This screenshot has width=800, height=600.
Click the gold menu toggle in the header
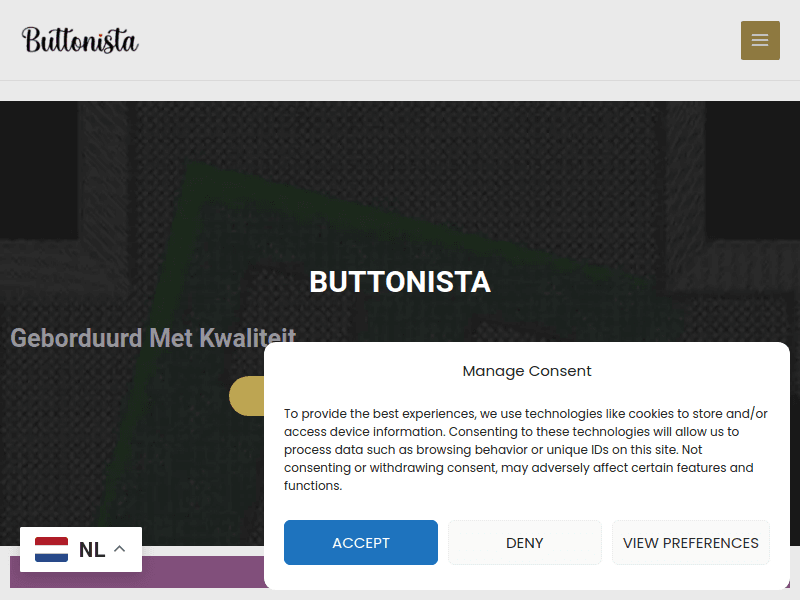pos(760,40)
